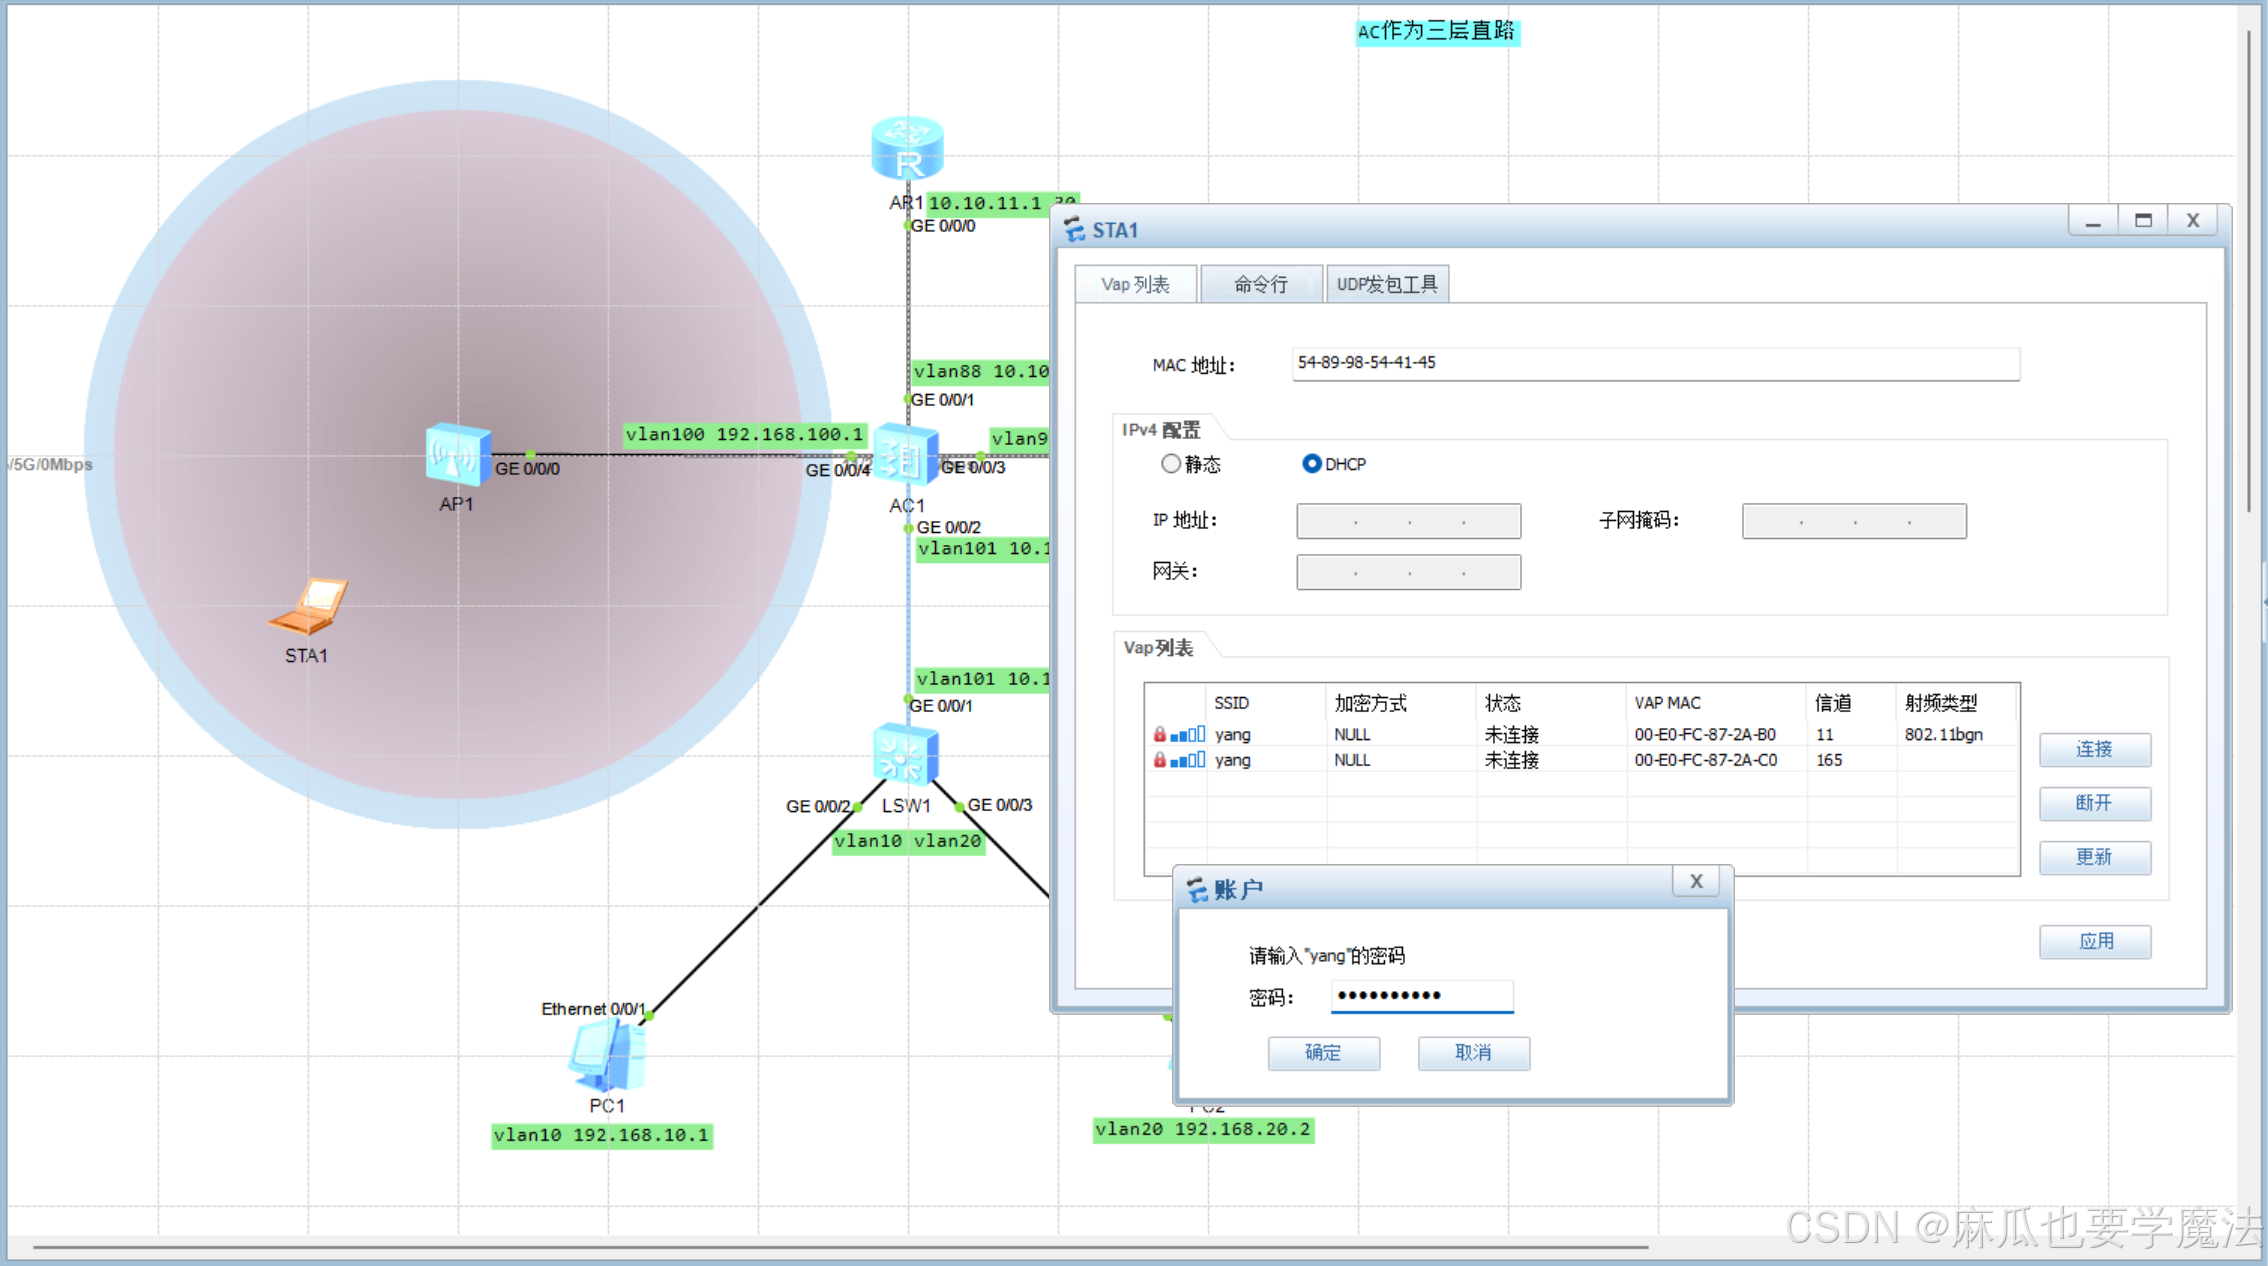2268x1266 pixels.
Task: Switch to the 命令行 tab
Action: (x=1261, y=285)
